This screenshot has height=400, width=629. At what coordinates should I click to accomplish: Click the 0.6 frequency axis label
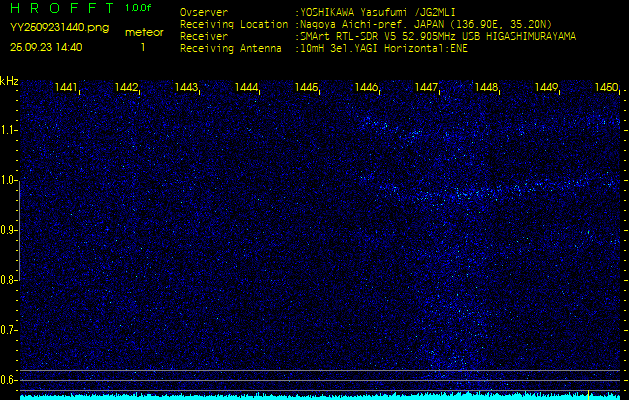[x=9, y=380]
